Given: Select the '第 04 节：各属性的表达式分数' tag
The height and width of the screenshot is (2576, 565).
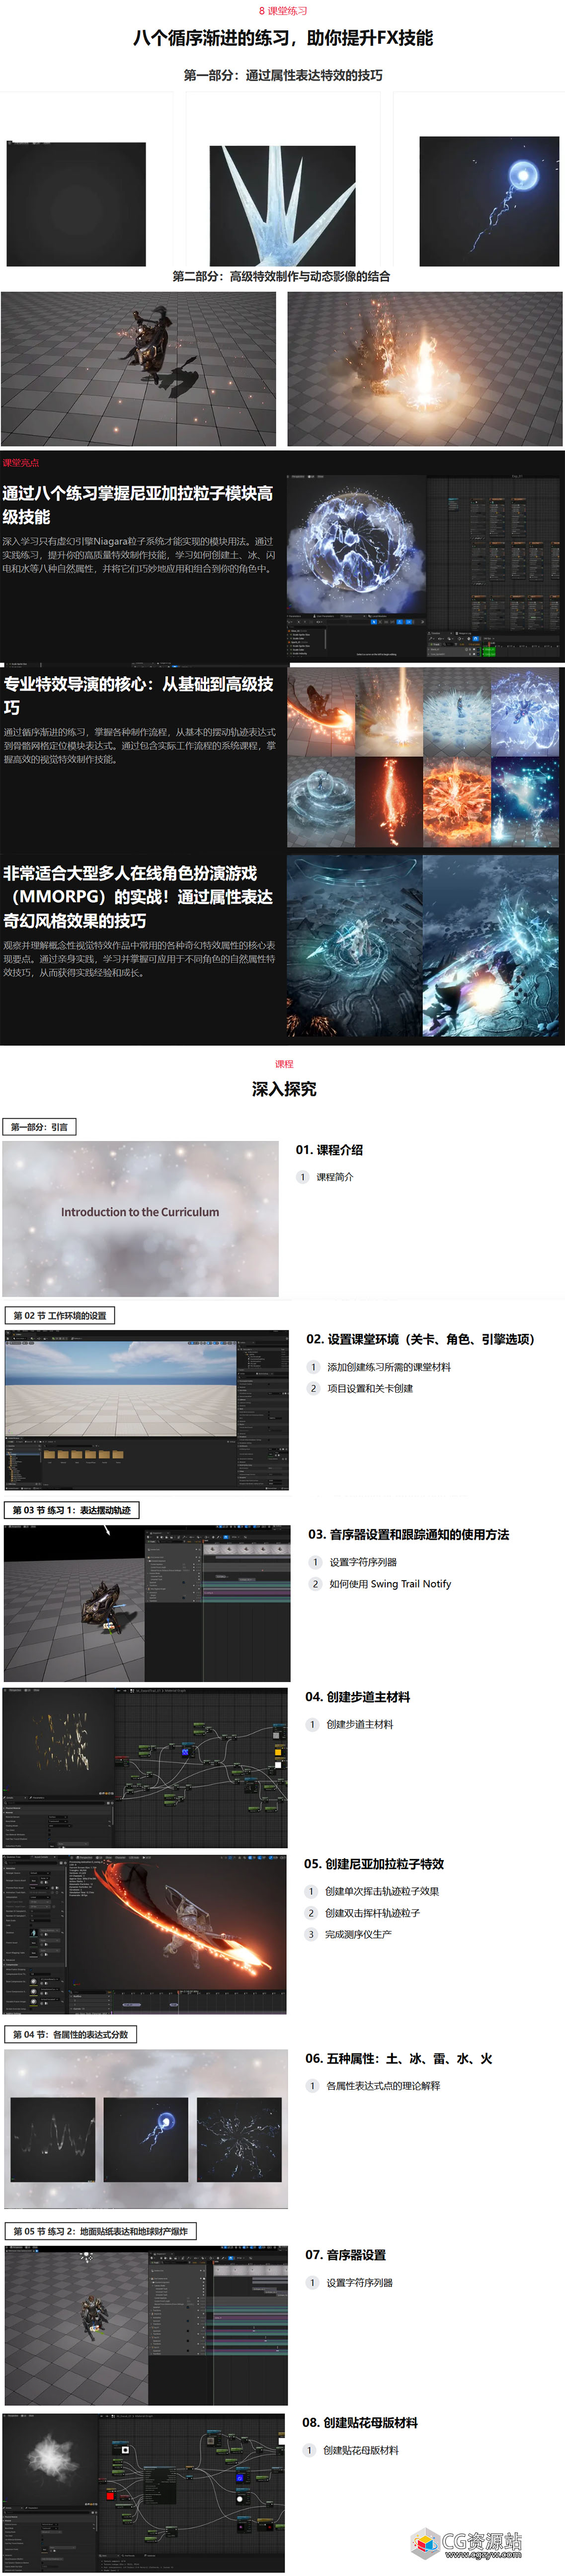Looking at the screenshot, I should coord(71,2034).
